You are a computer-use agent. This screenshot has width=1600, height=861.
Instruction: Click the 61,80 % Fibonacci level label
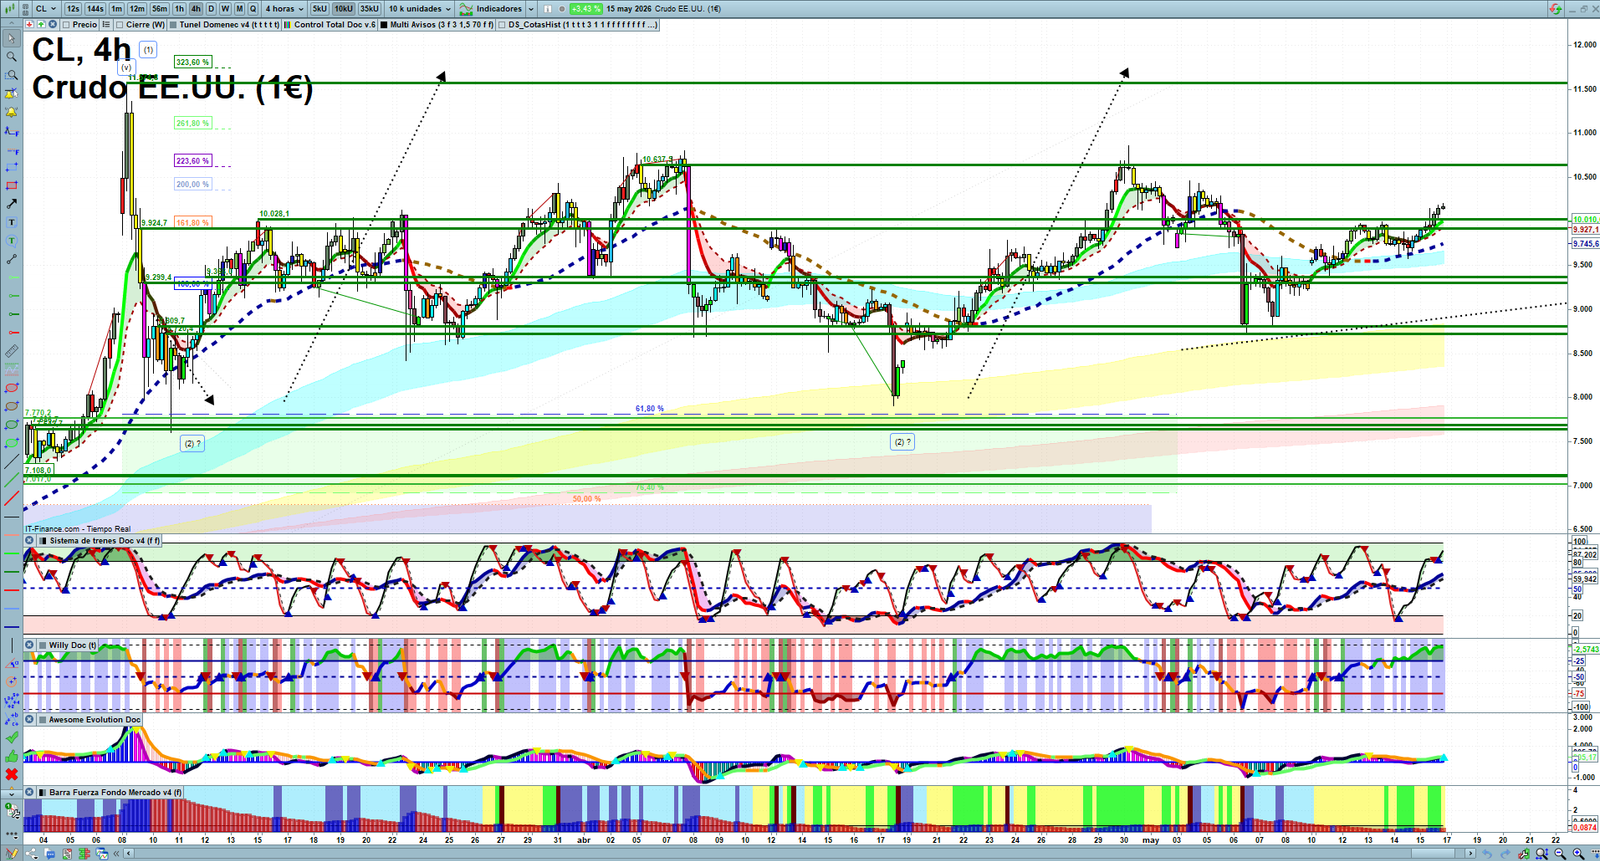[650, 408]
